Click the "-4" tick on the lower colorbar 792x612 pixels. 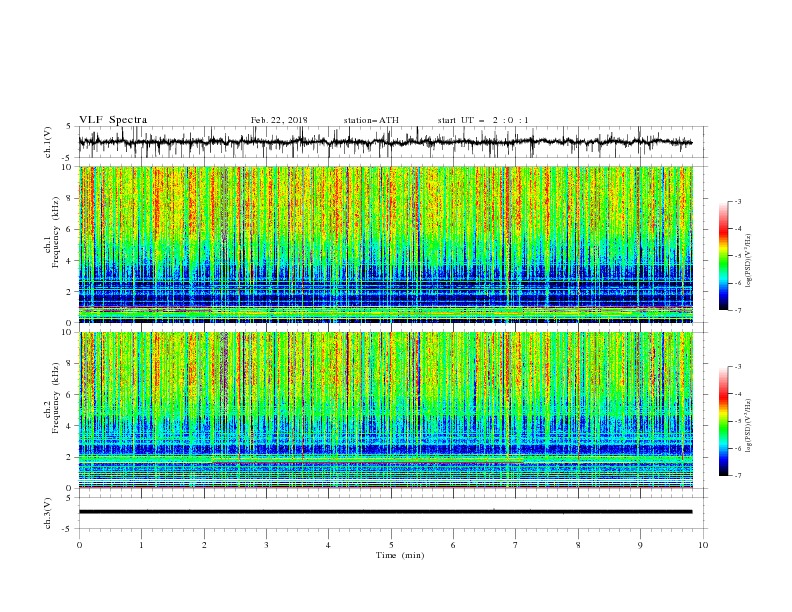tap(738, 394)
